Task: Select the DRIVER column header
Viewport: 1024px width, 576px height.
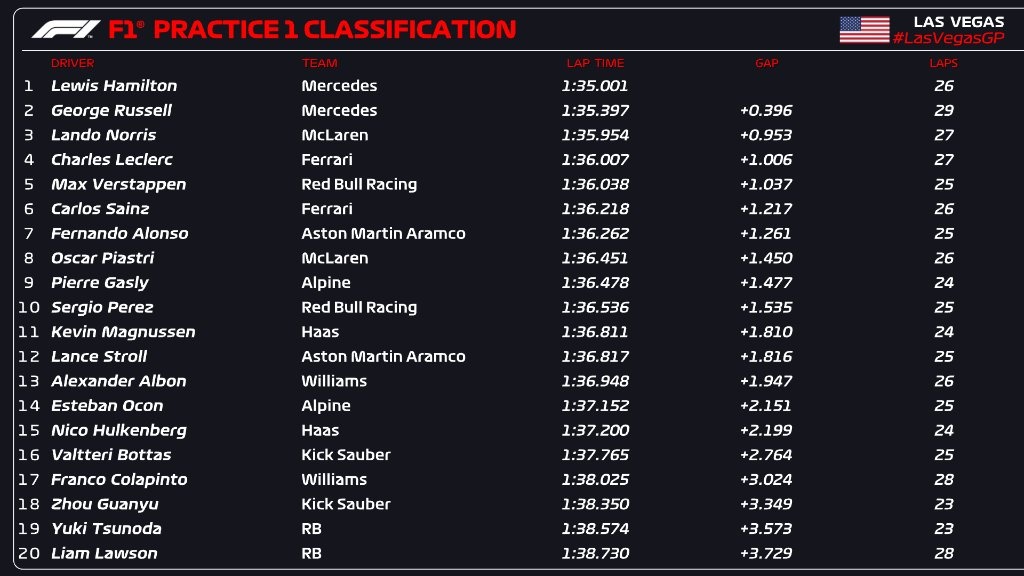Action: pyautogui.click(x=72, y=63)
